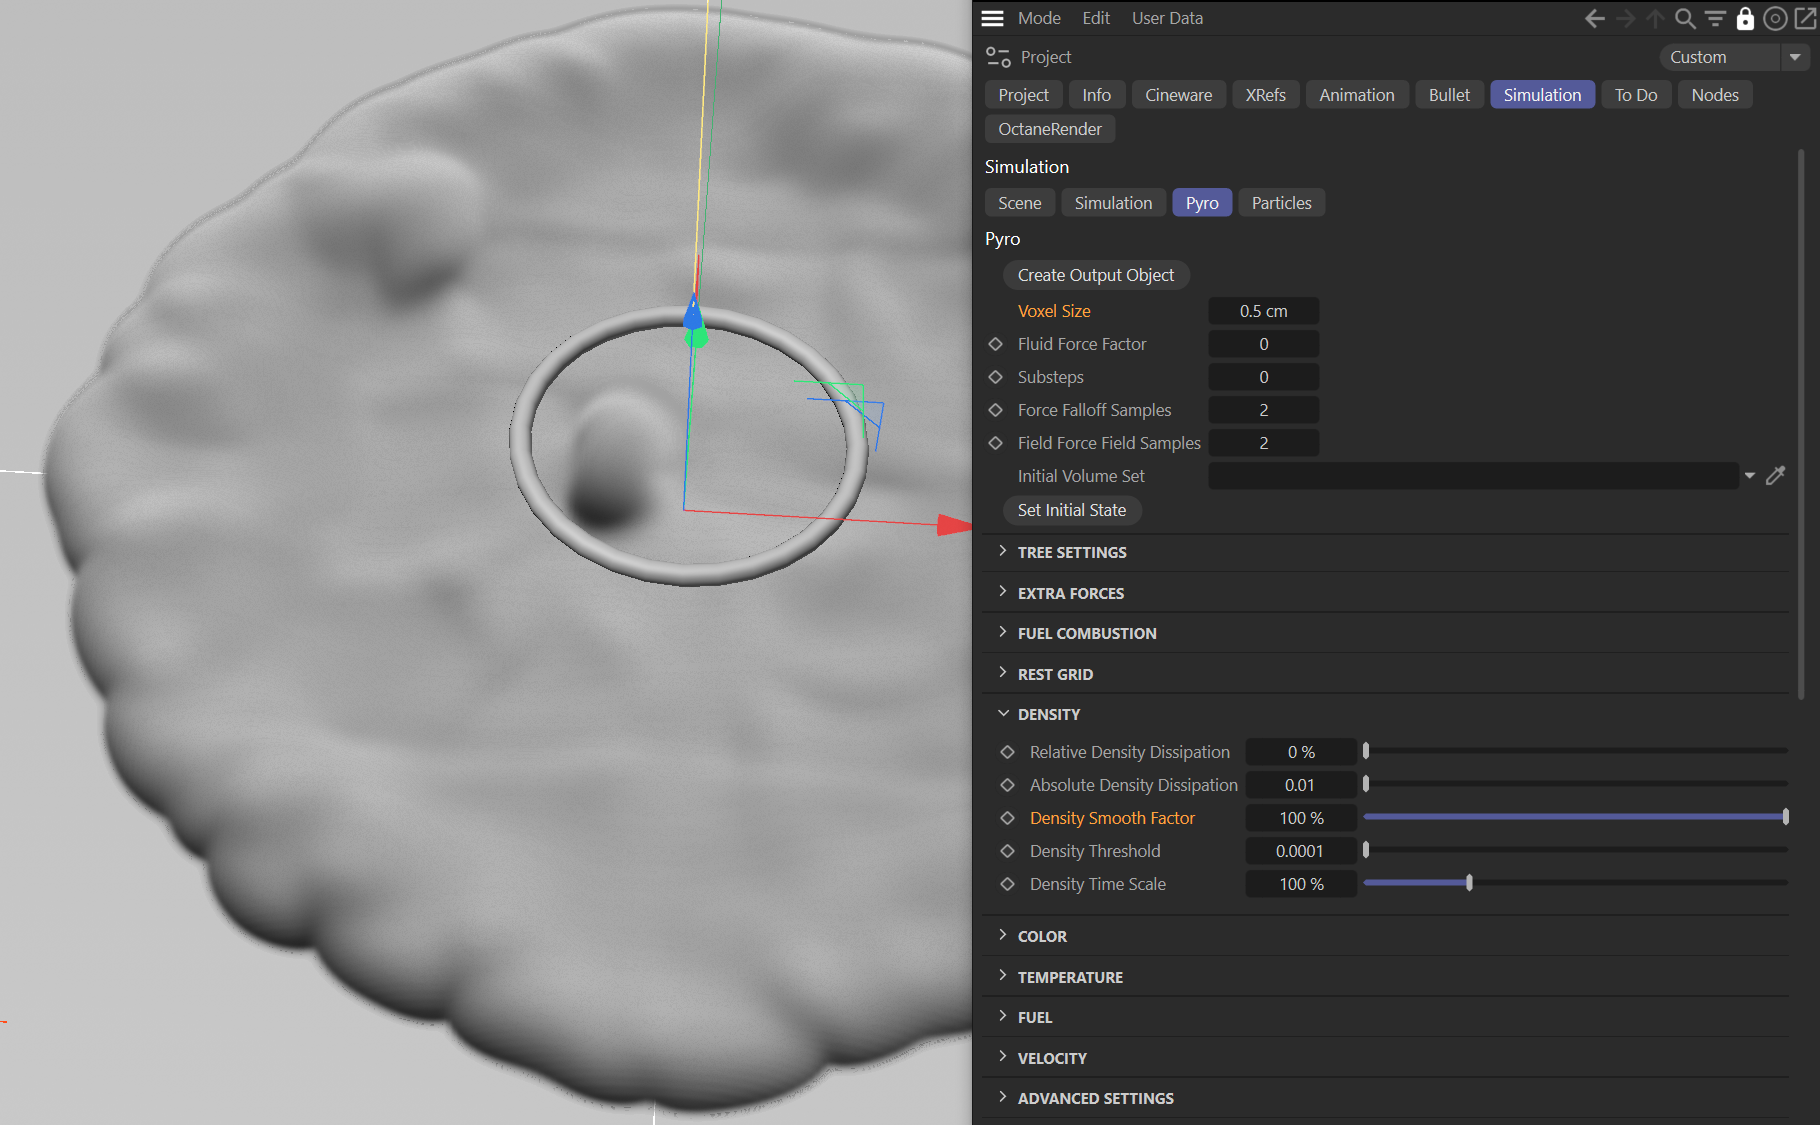Toggle keyframe diamond for Relative Density Dissipation
This screenshot has height=1125, width=1820.
click(x=1007, y=752)
